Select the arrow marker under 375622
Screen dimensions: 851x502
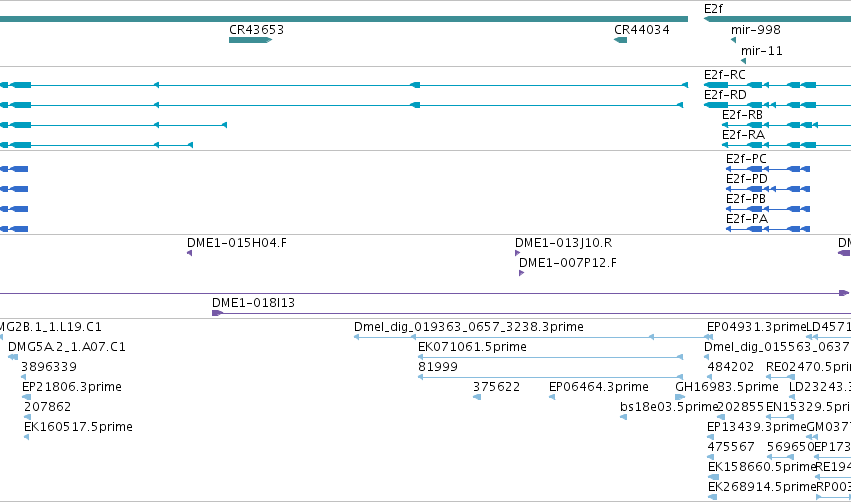(x=477, y=398)
